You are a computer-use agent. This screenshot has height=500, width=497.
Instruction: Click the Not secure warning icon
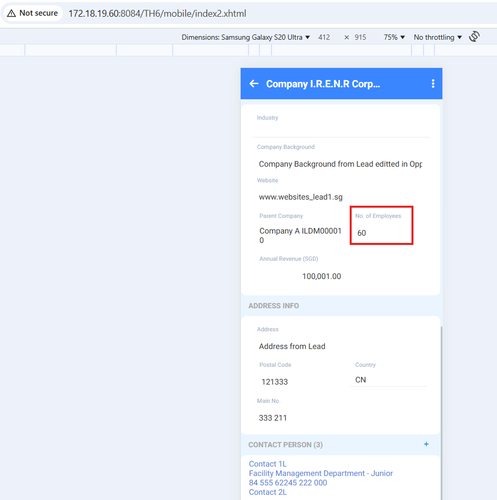[x=11, y=13]
